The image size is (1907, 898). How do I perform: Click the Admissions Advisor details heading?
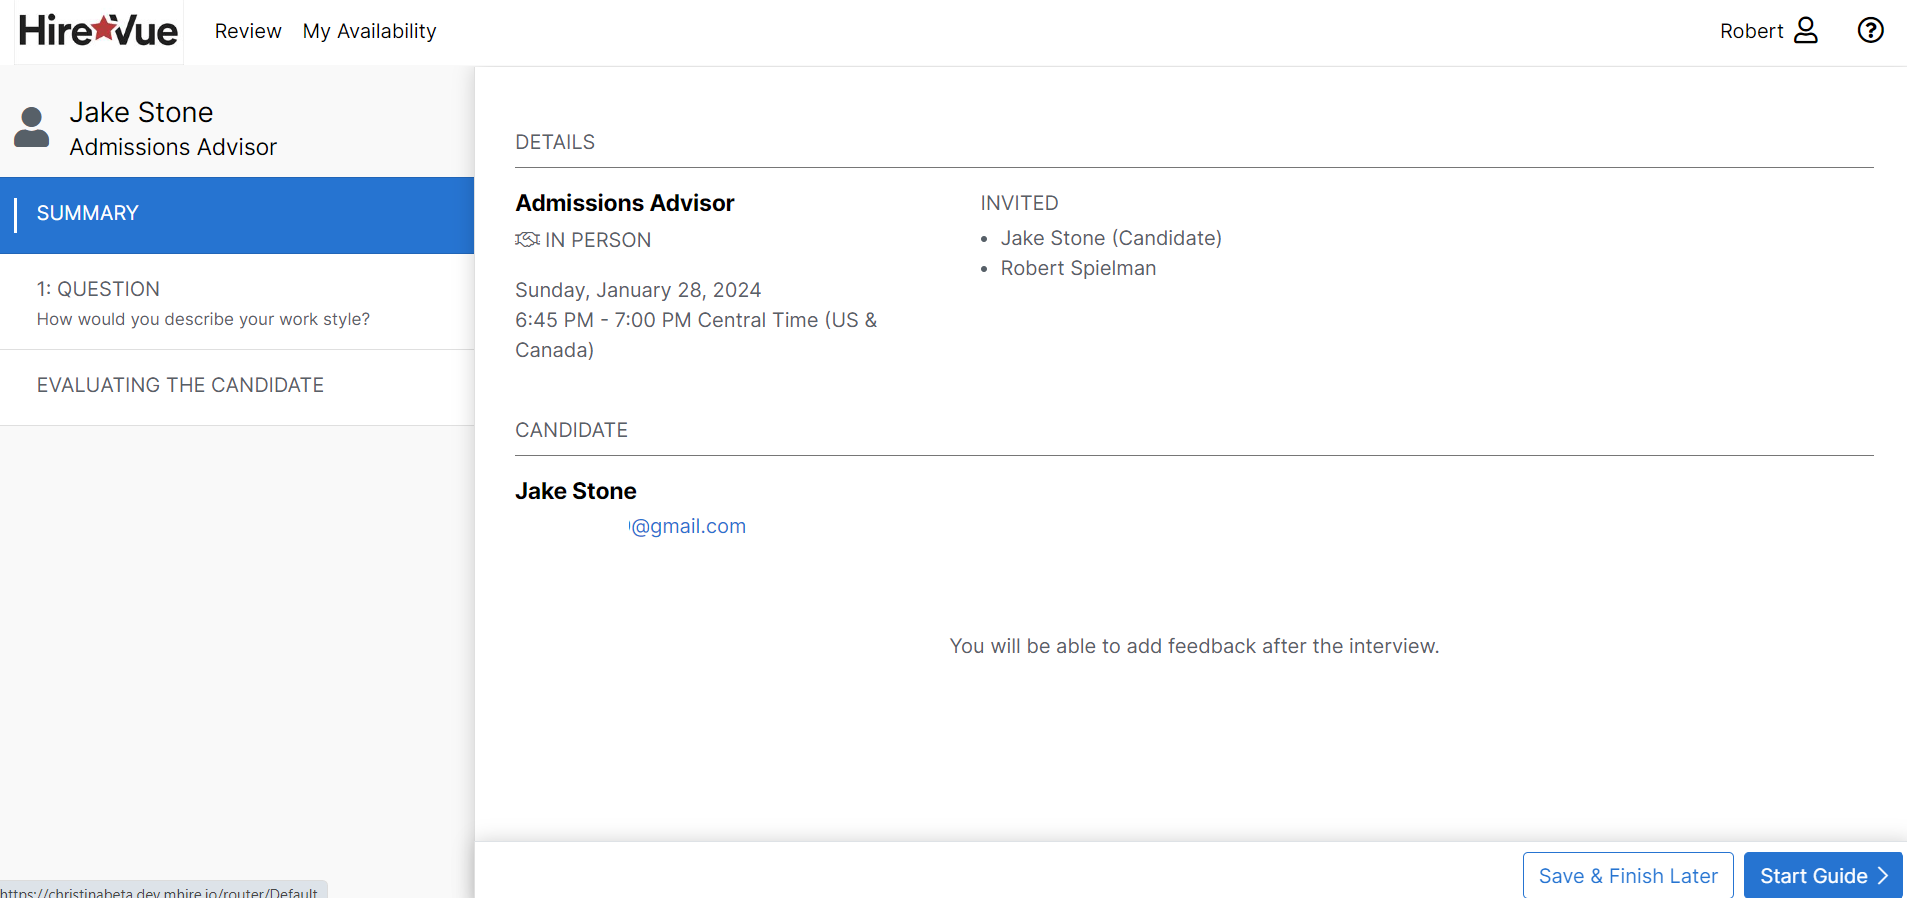[x=624, y=203]
